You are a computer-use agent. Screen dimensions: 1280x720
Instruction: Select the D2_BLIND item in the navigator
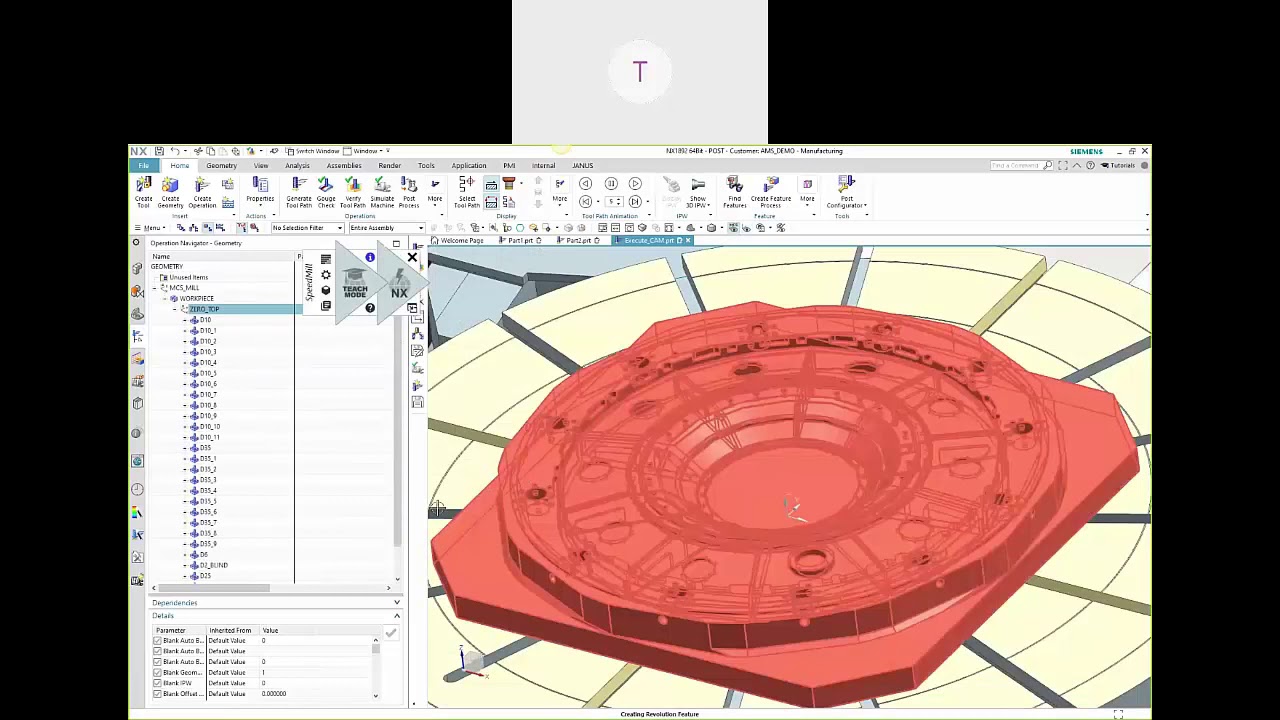point(214,565)
